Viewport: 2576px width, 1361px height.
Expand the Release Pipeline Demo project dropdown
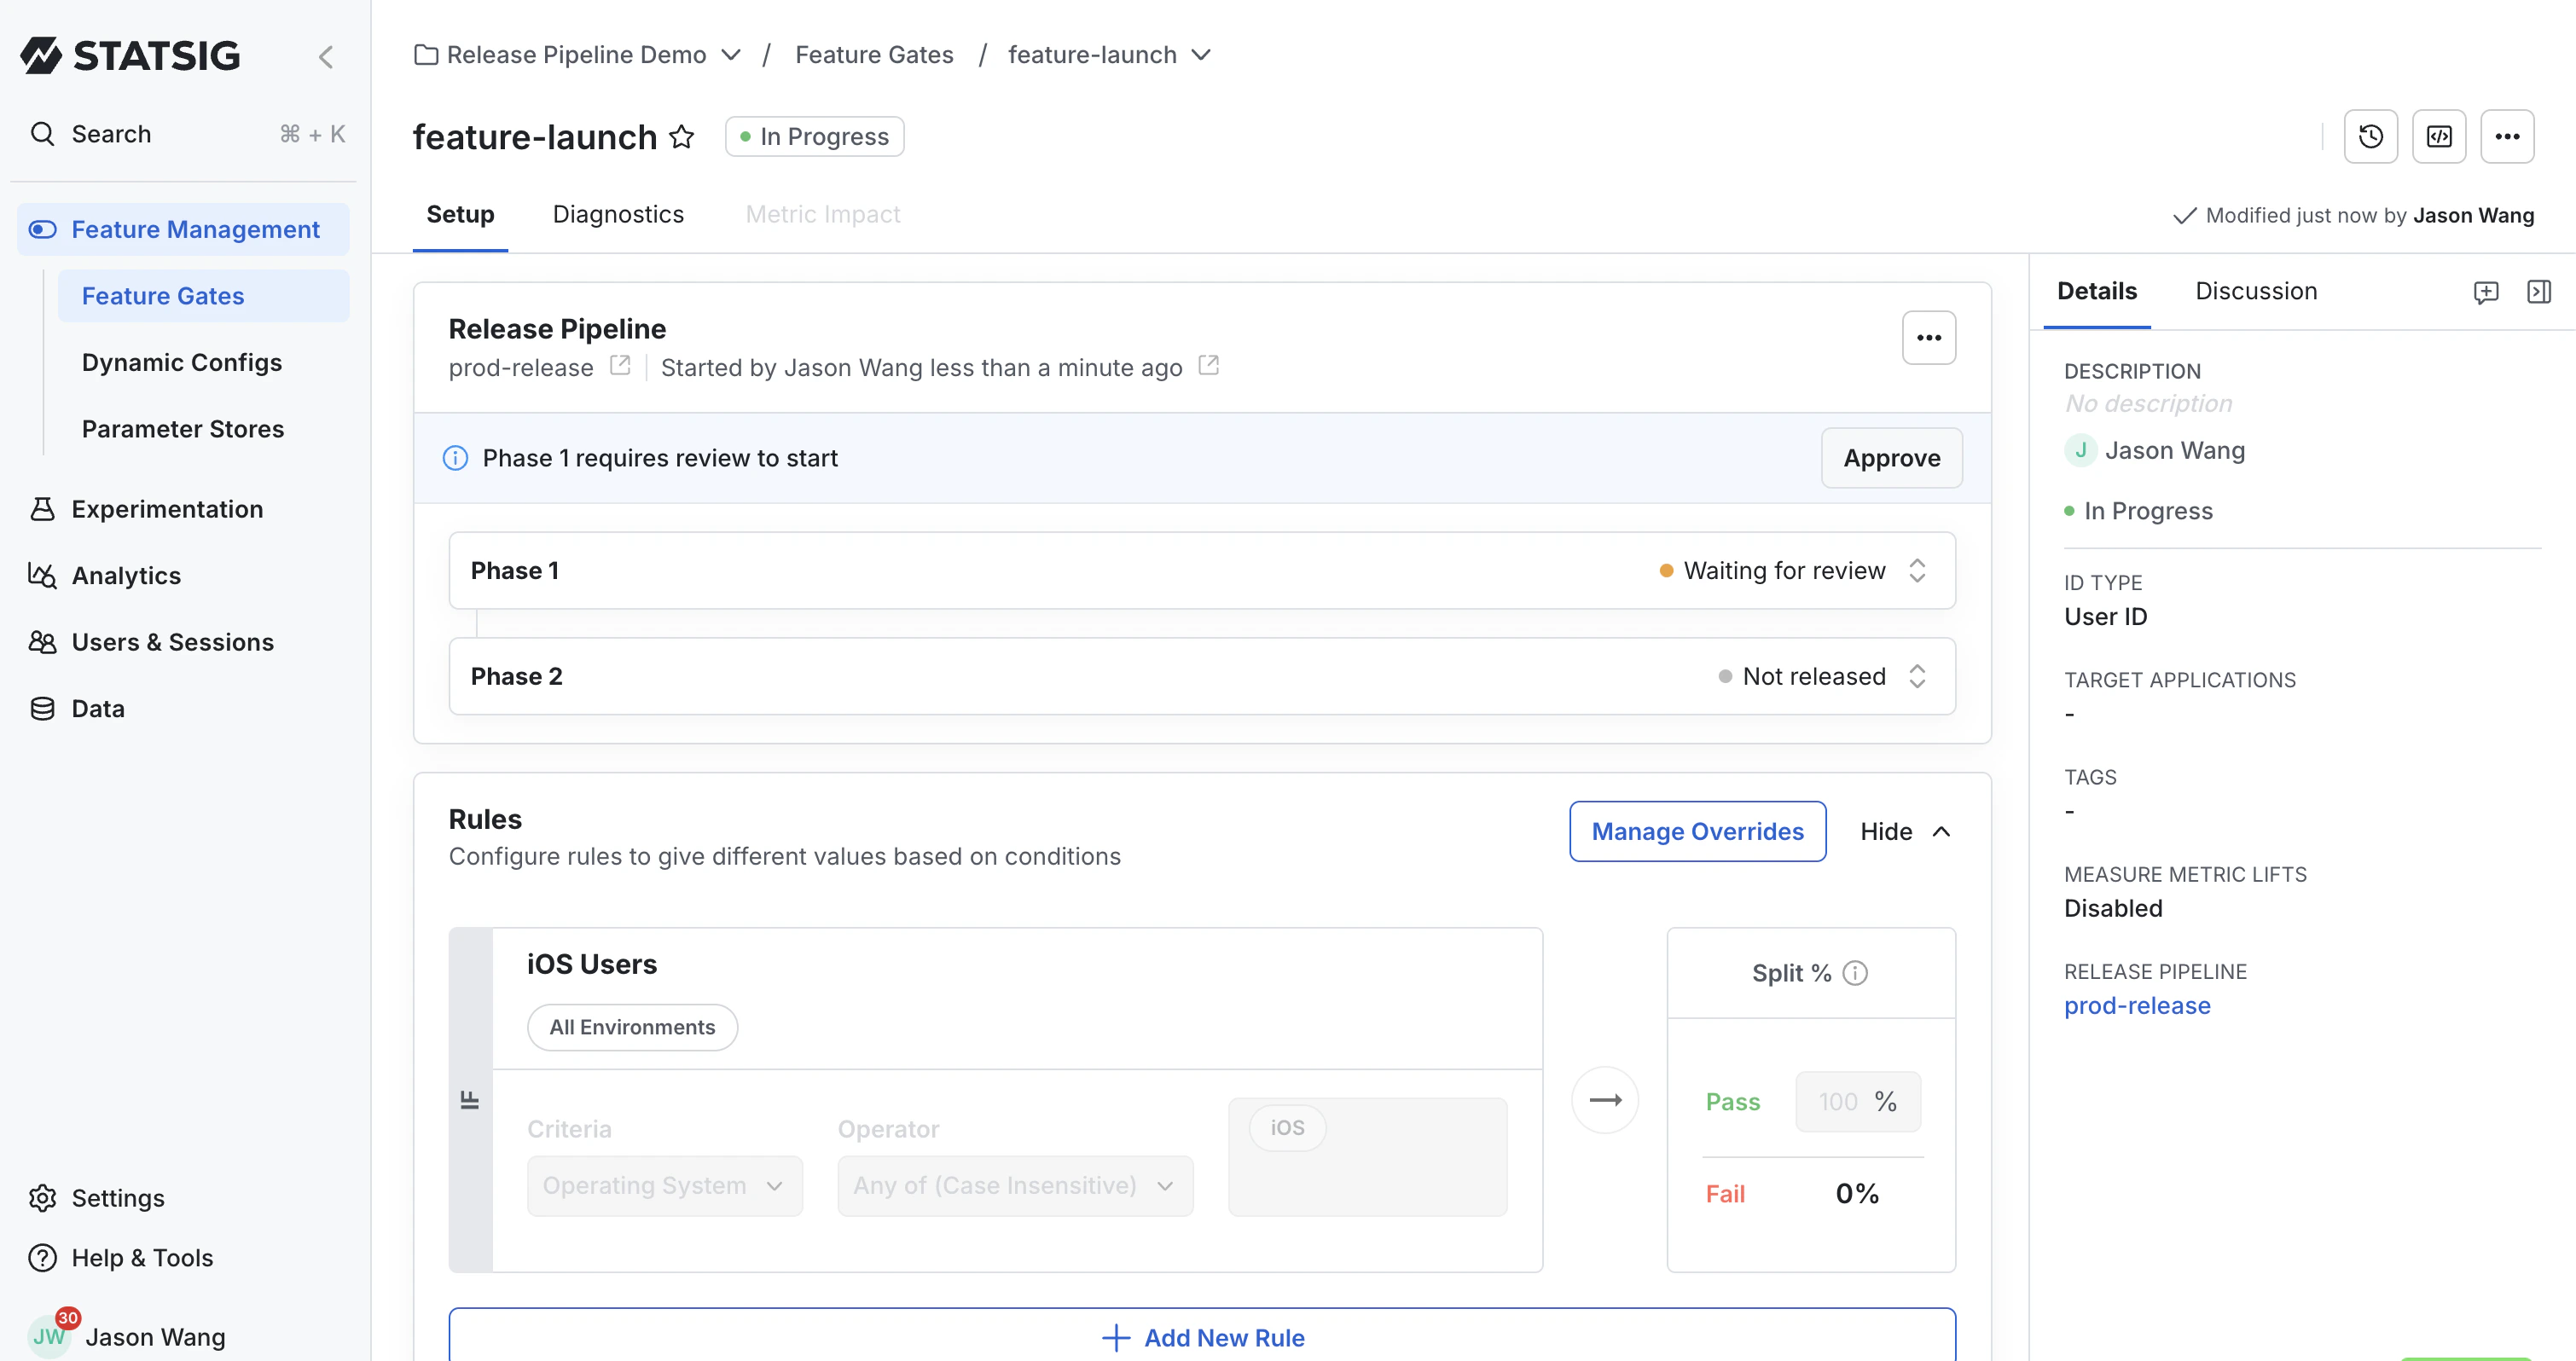coord(732,55)
